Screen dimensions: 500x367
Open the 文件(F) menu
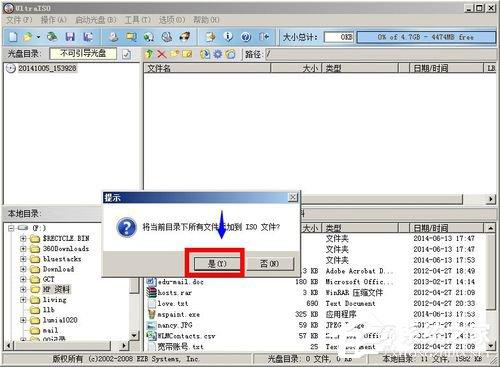tap(19, 20)
